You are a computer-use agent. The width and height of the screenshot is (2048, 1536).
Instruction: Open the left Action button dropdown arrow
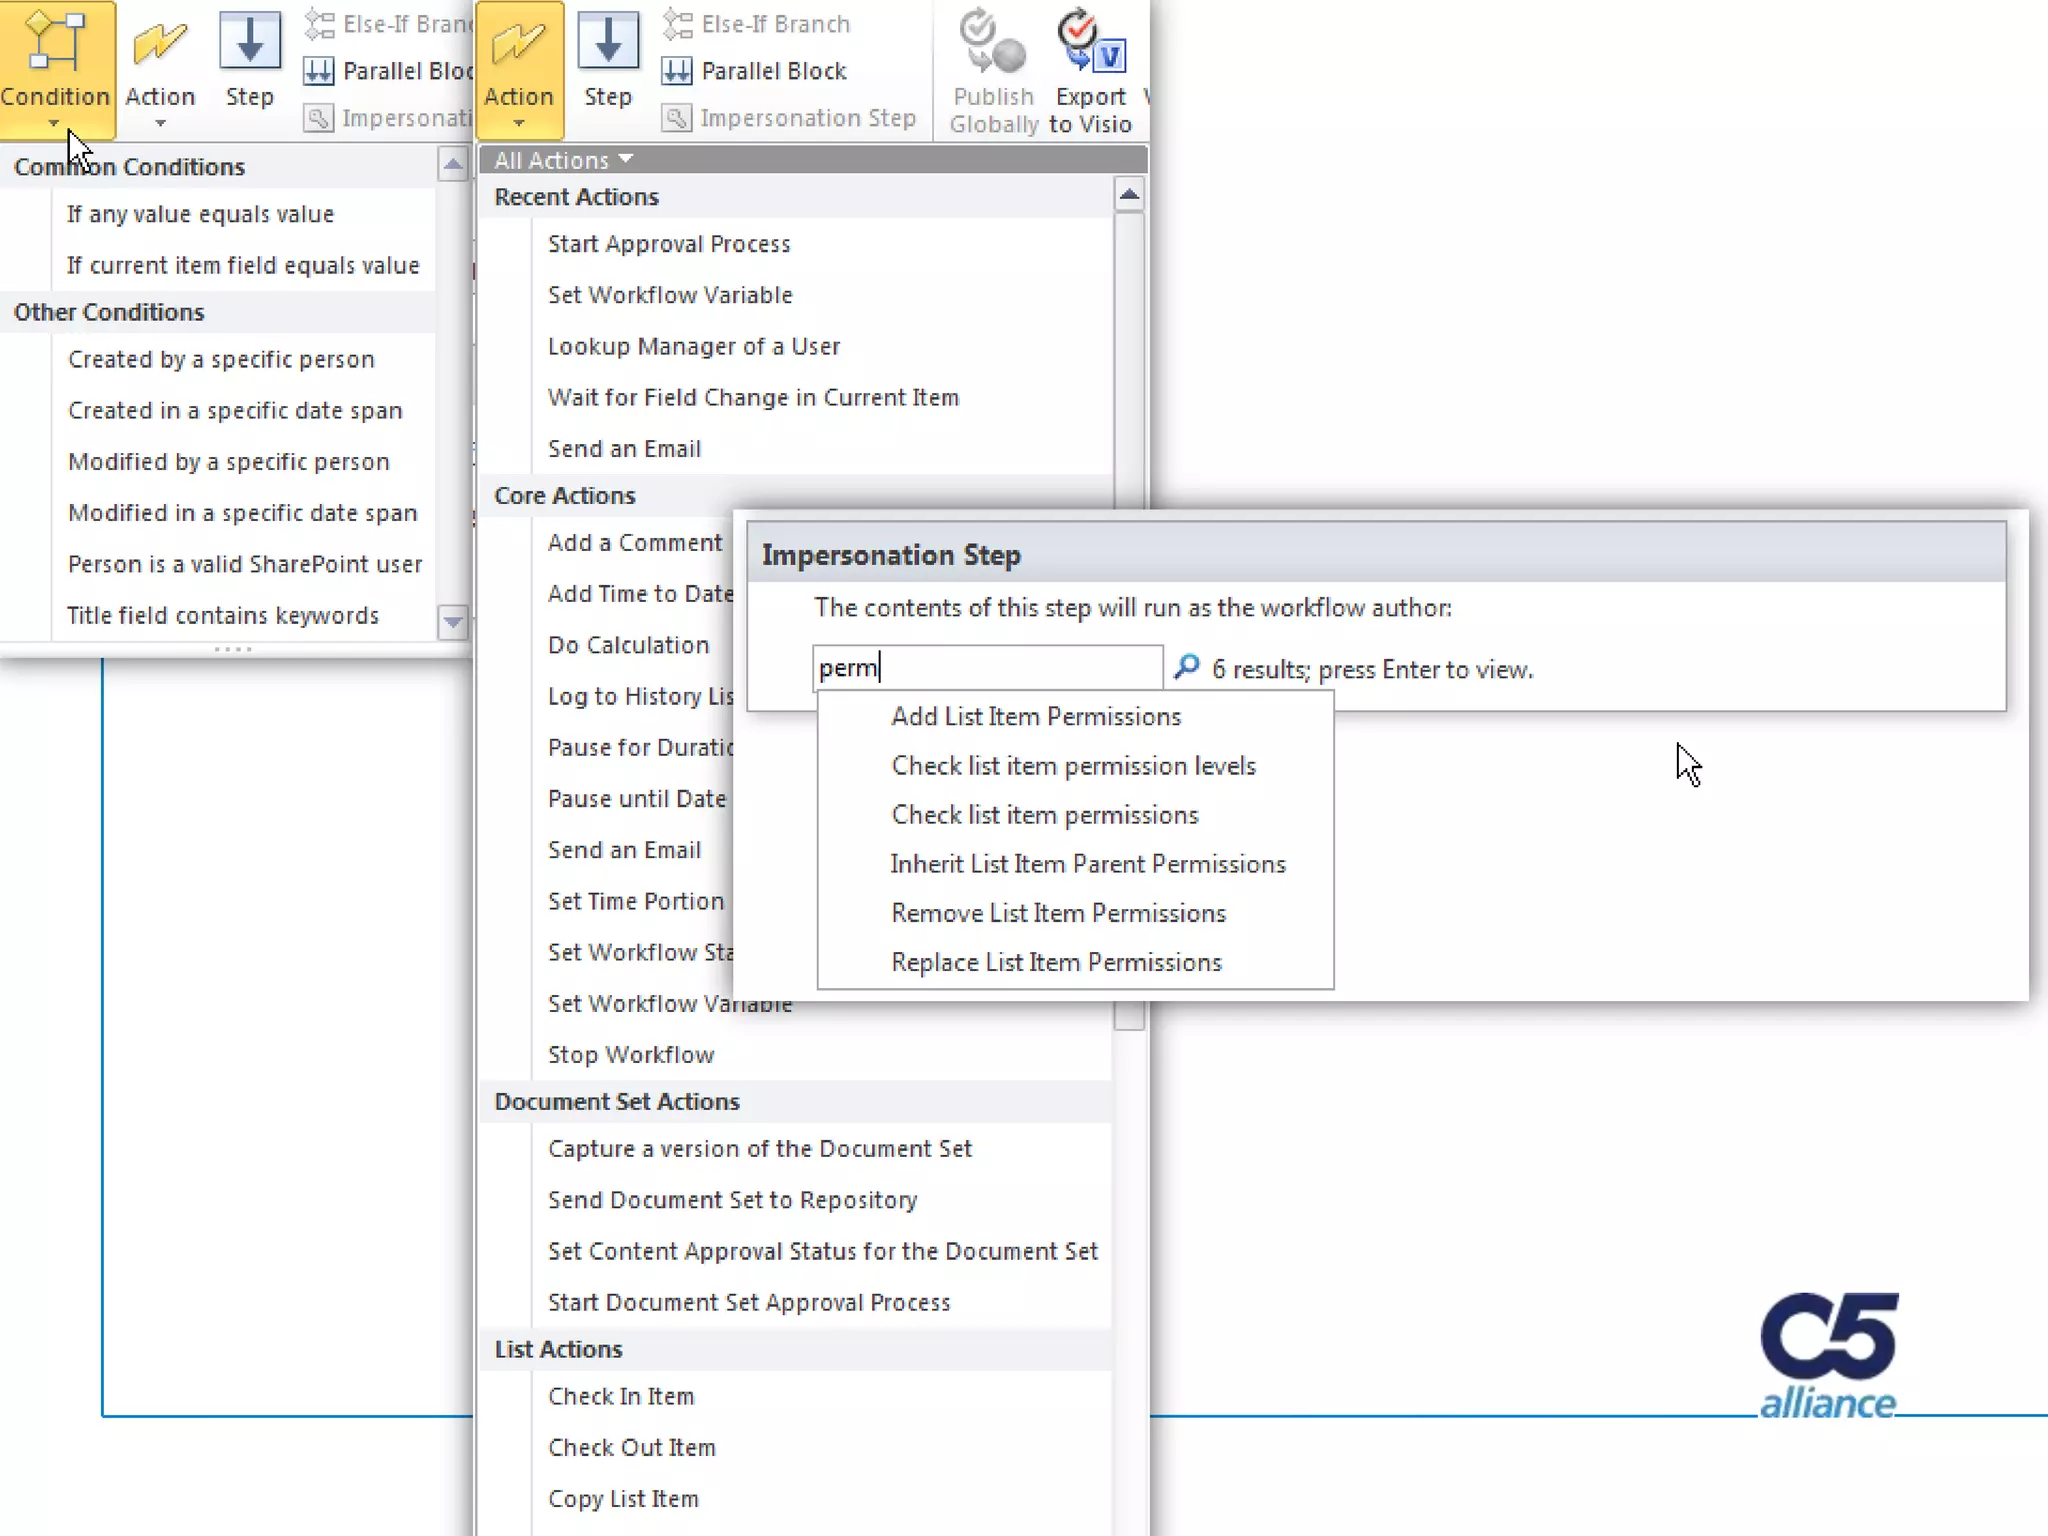(160, 123)
